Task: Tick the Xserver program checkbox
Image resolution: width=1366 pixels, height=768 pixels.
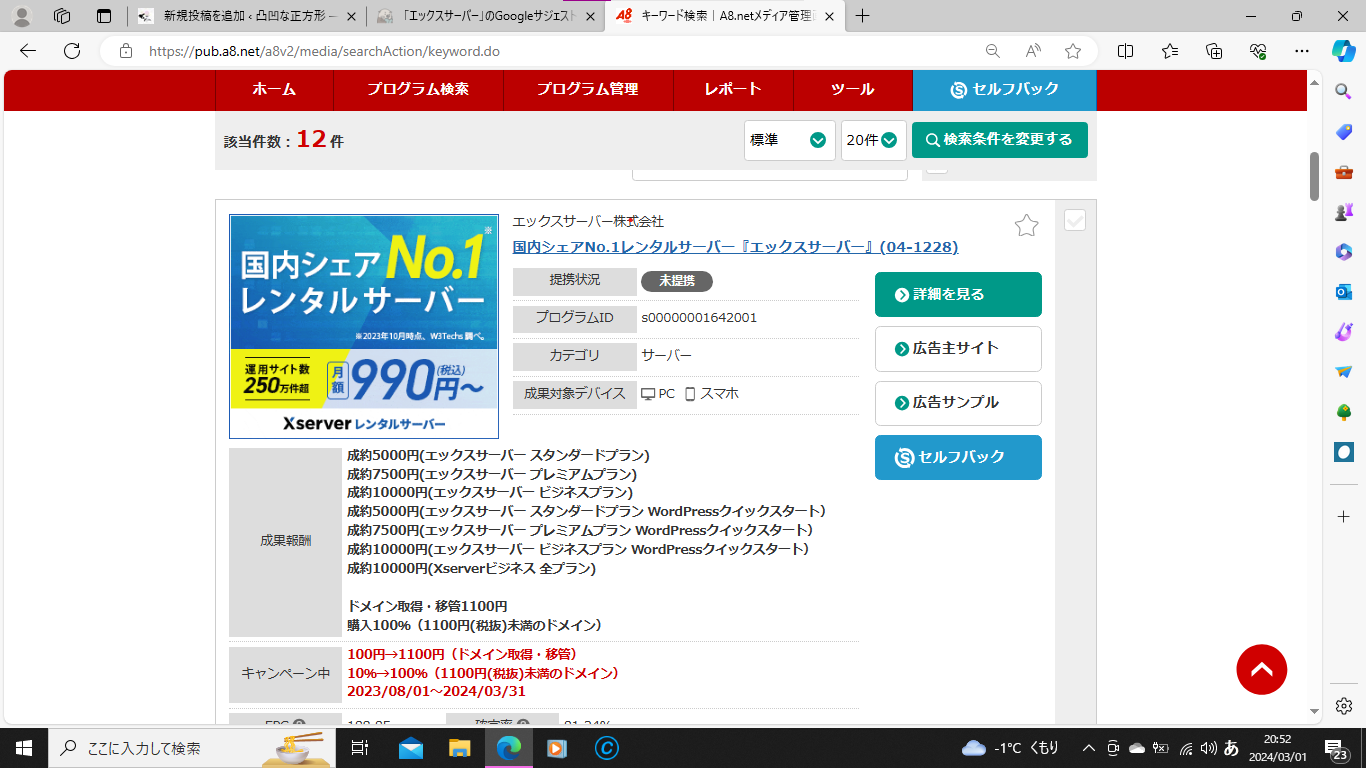Action: pos(1075,220)
